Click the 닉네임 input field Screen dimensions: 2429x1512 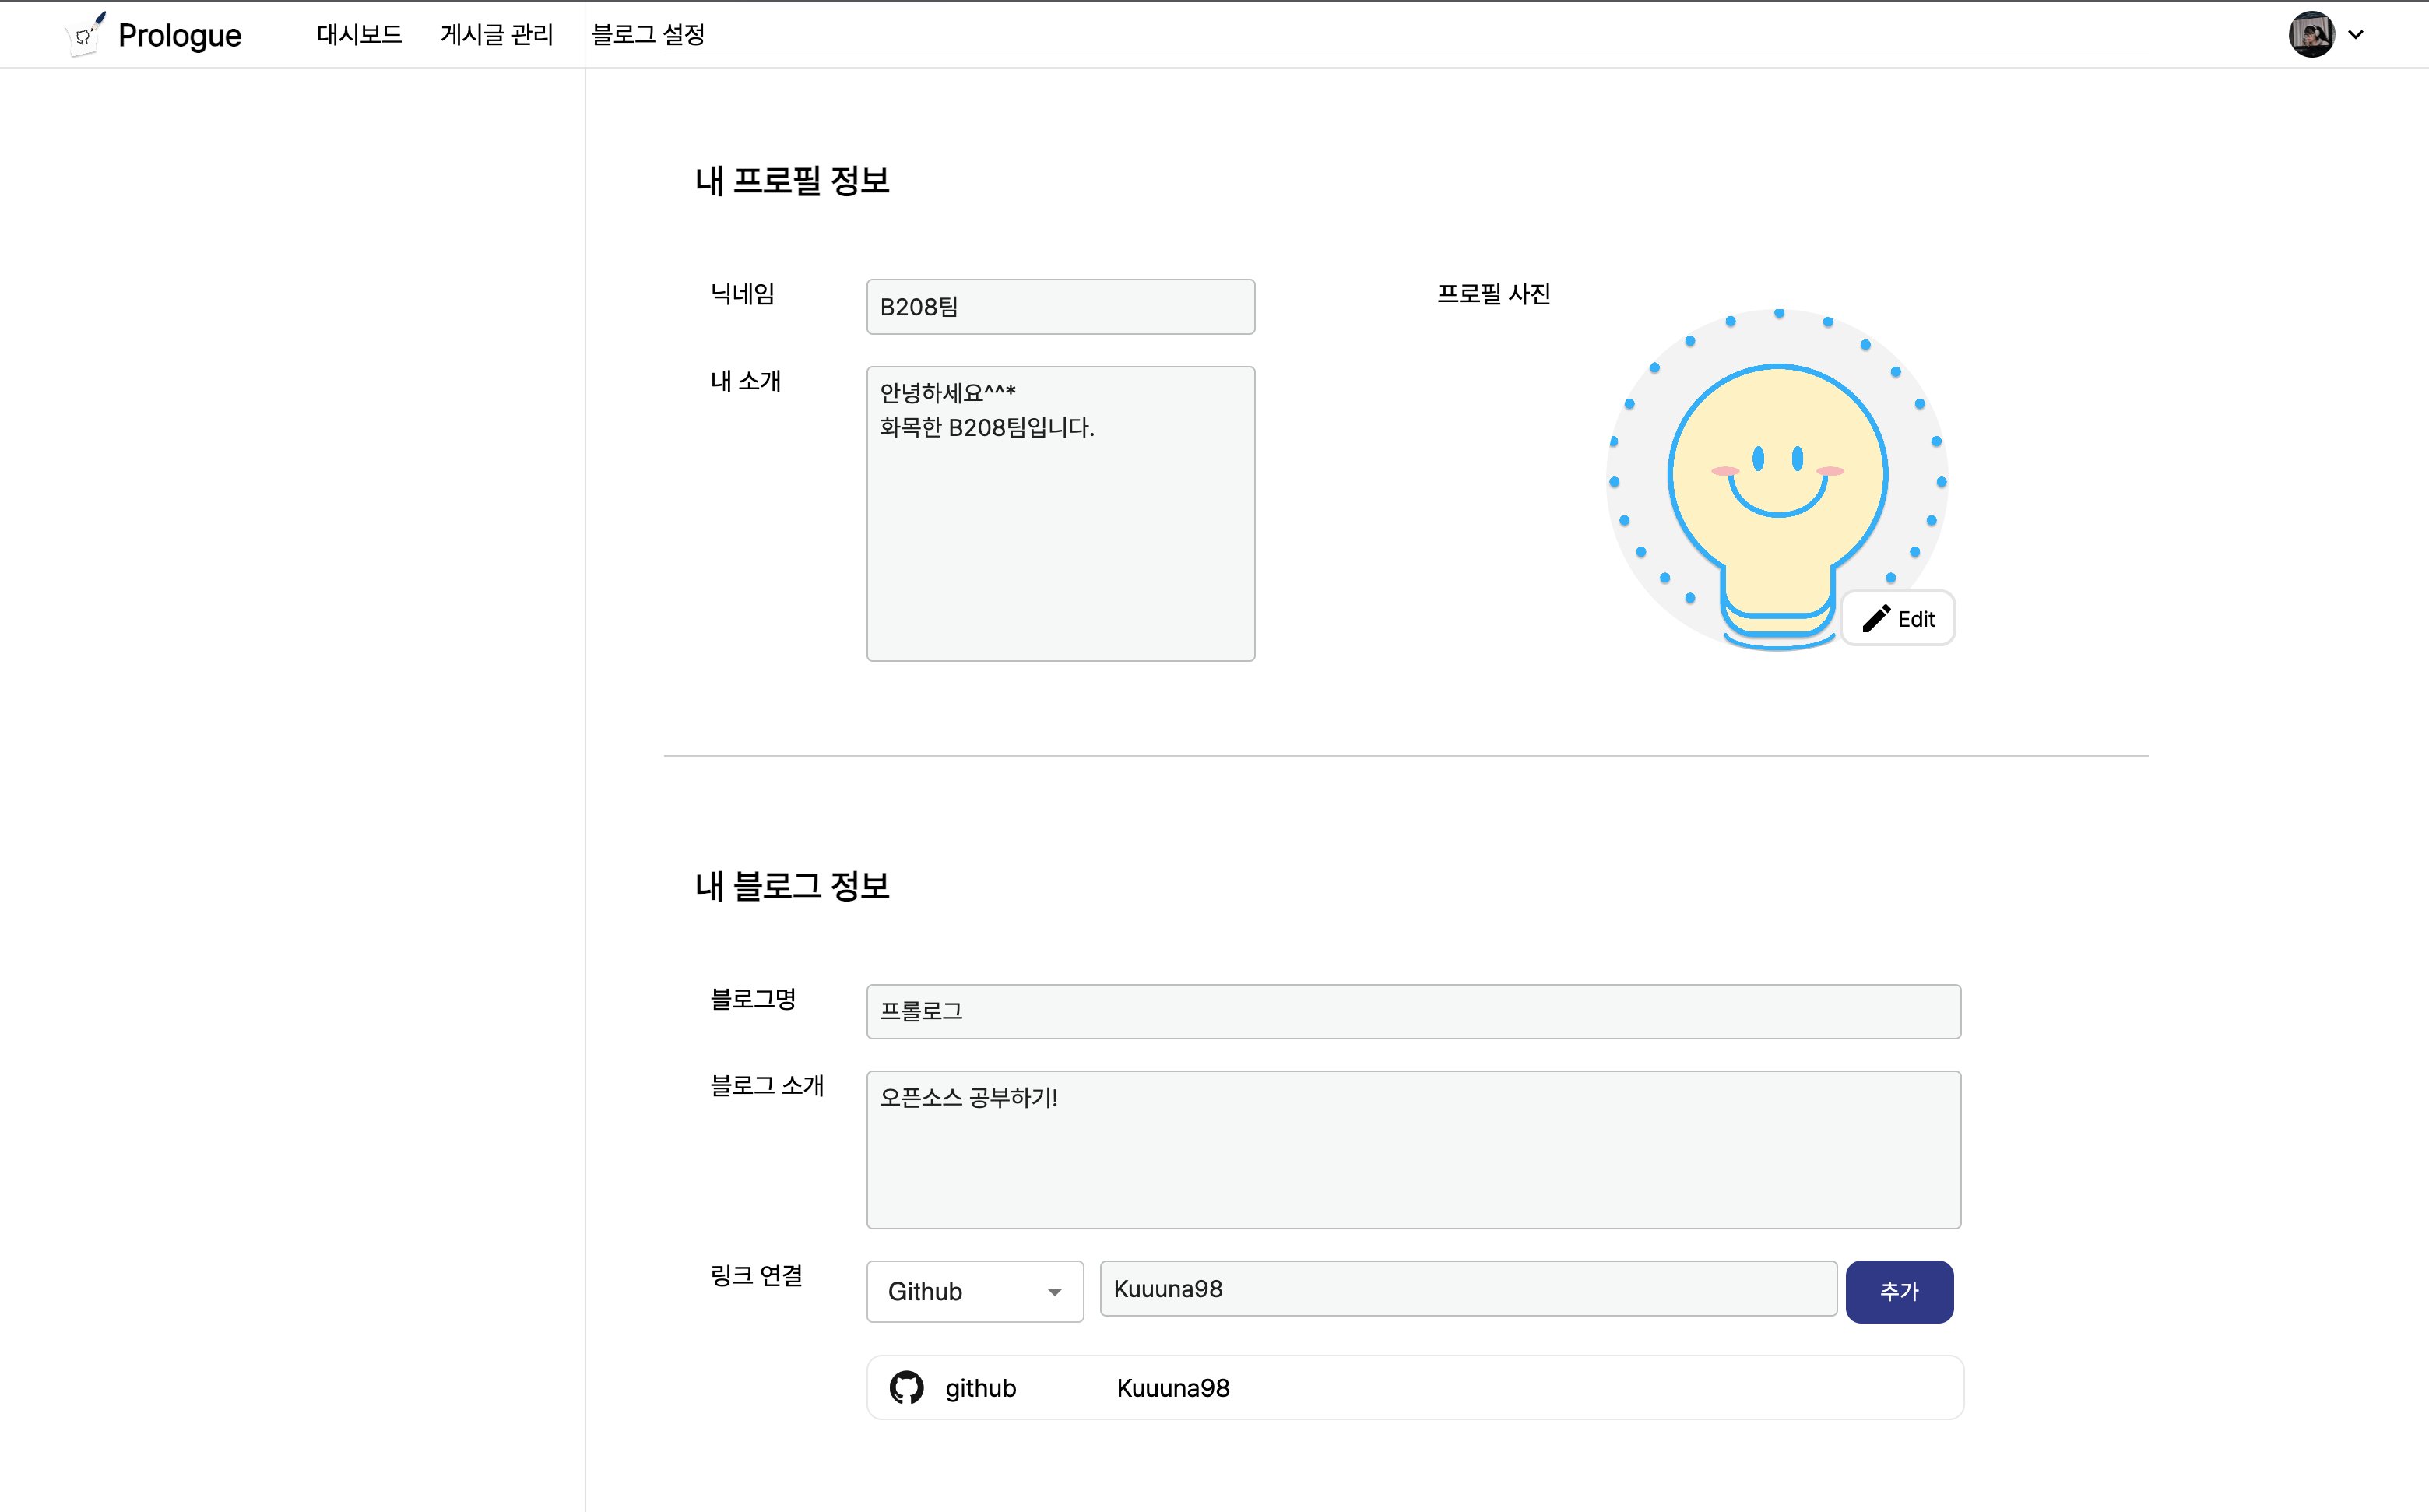tap(1060, 307)
